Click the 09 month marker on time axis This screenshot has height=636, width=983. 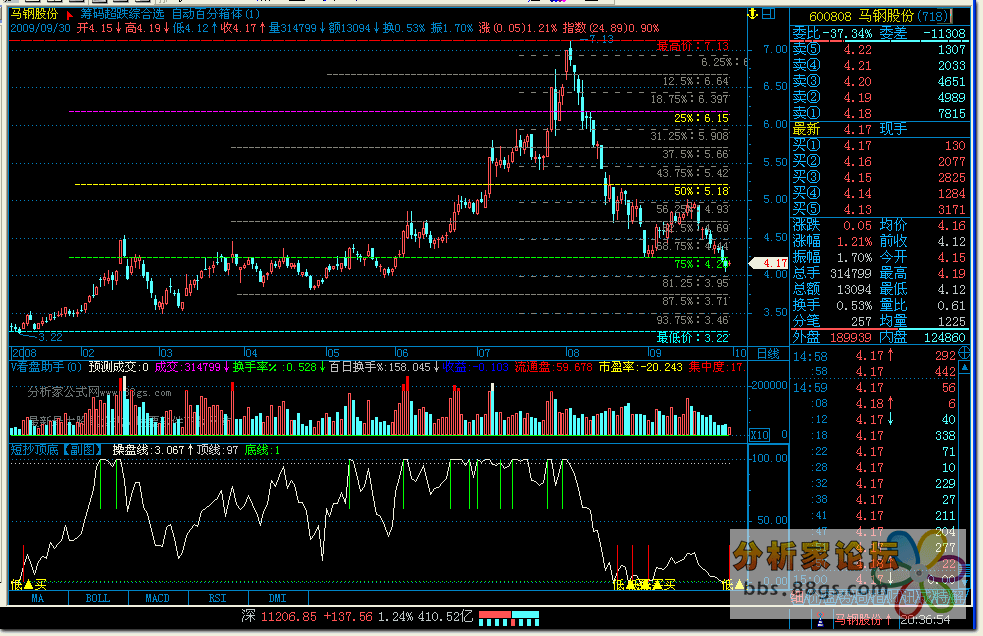[x=654, y=353]
